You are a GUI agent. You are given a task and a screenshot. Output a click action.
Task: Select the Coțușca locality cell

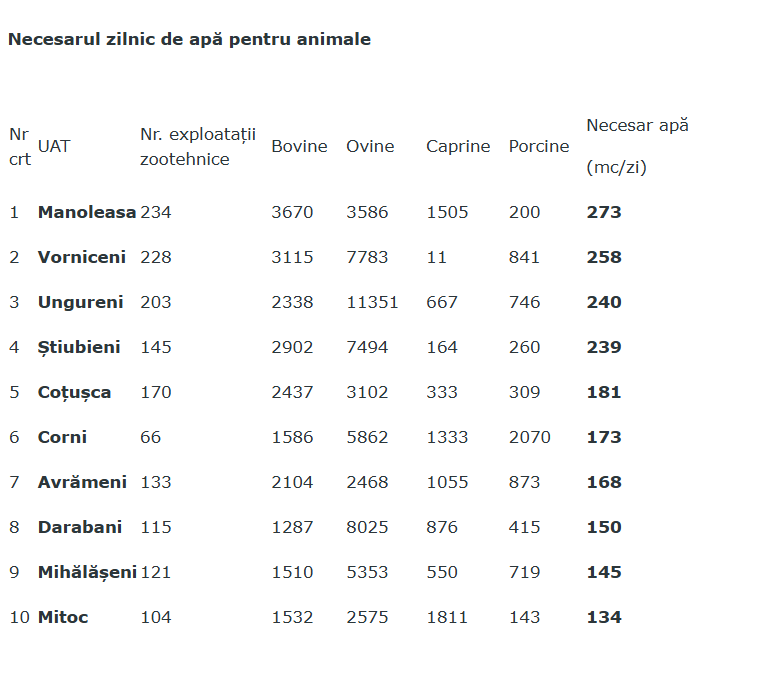pyautogui.click(x=75, y=392)
